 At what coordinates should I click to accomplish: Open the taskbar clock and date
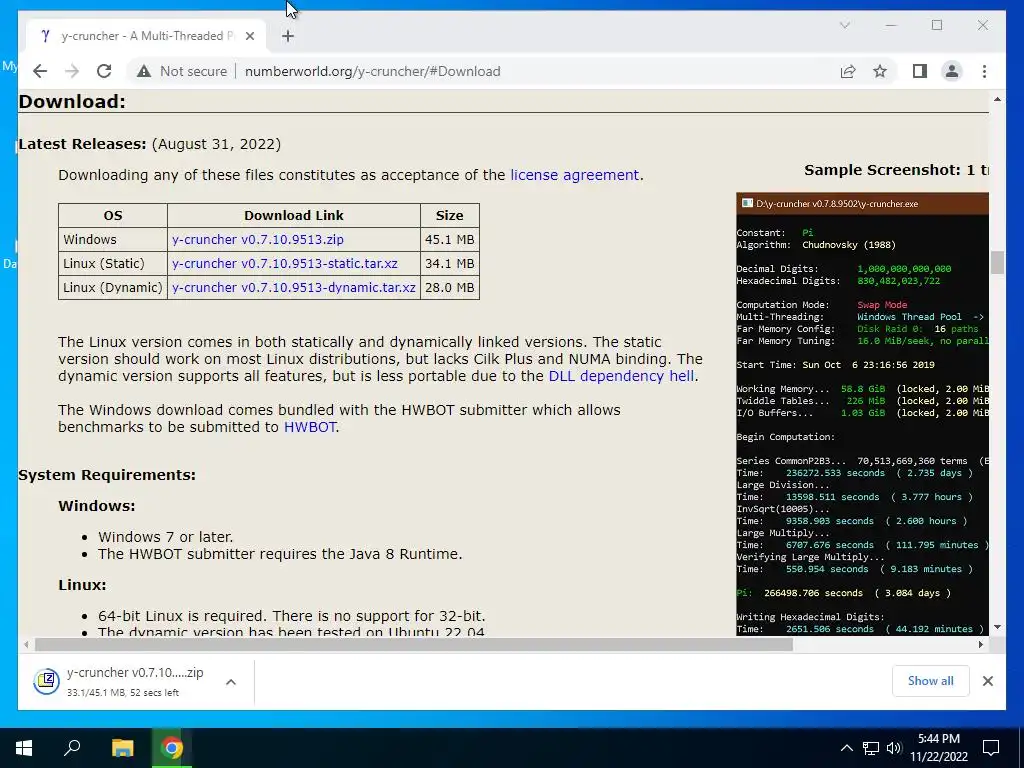tap(939, 748)
